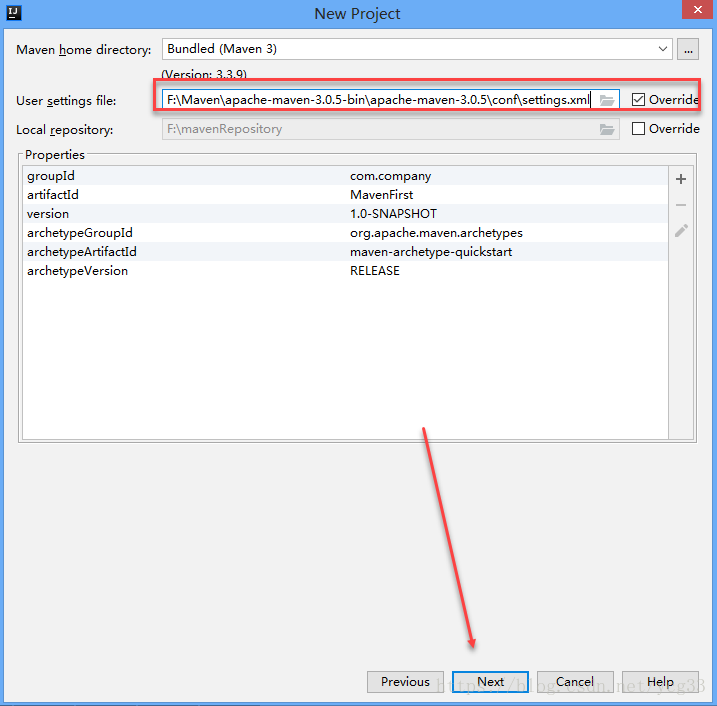
Task: Click the RELEASE value
Action: [375, 271]
